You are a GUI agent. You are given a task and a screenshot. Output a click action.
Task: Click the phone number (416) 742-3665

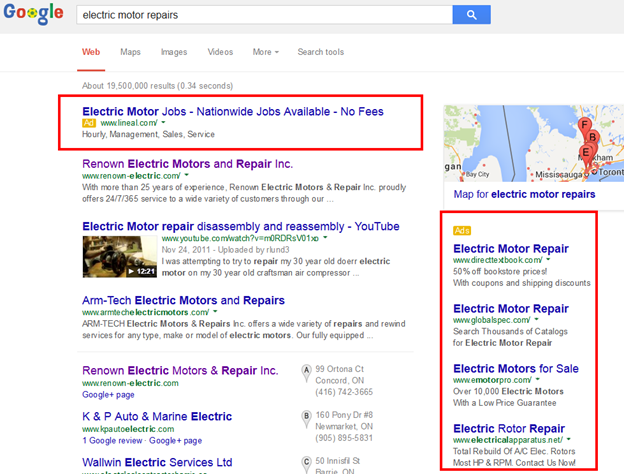[x=344, y=392]
